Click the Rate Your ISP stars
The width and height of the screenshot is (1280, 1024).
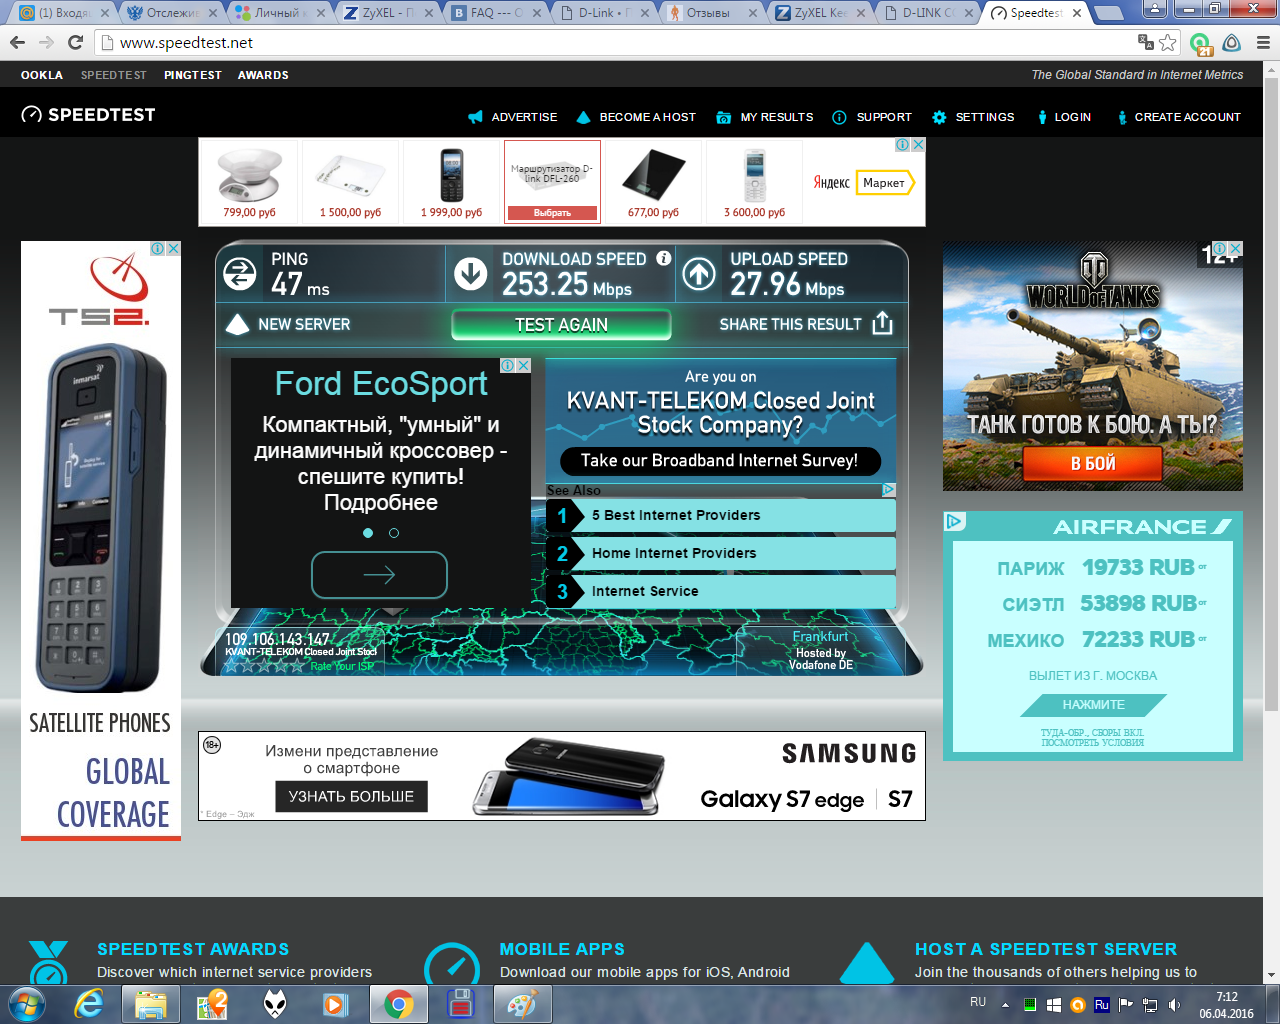click(266, 666)
